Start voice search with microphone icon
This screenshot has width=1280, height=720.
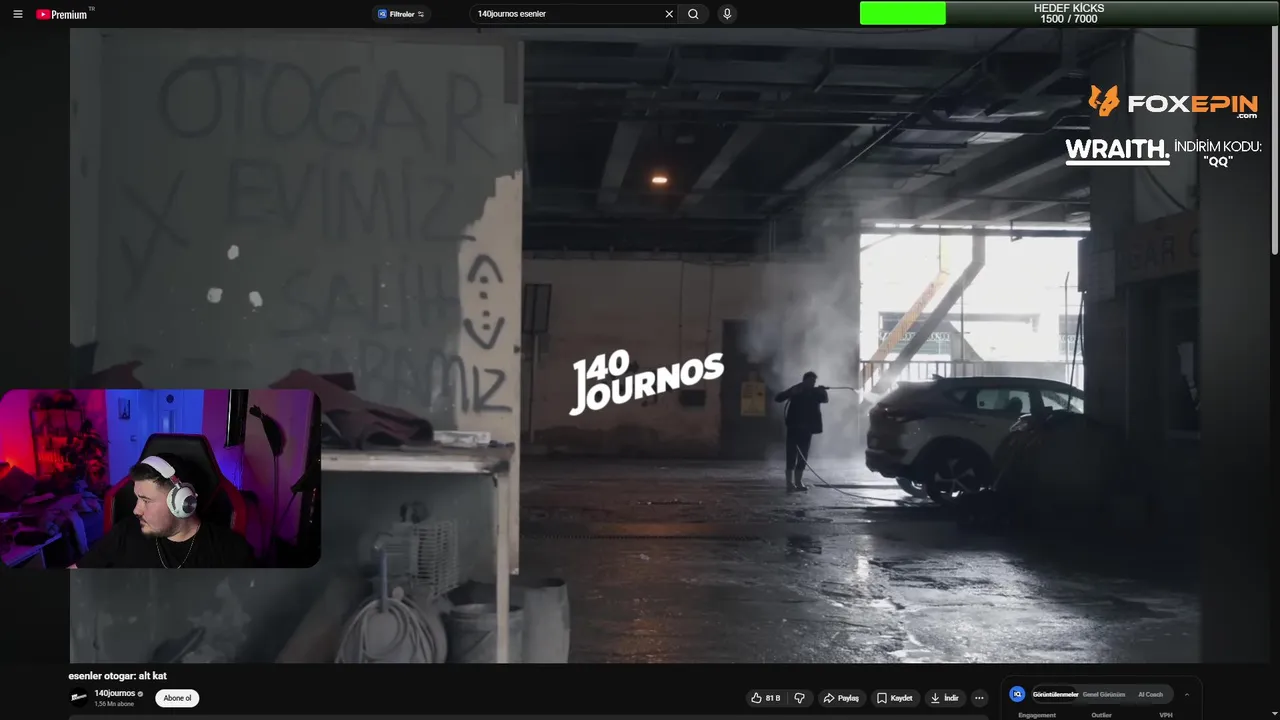click(x=727, y=14)
